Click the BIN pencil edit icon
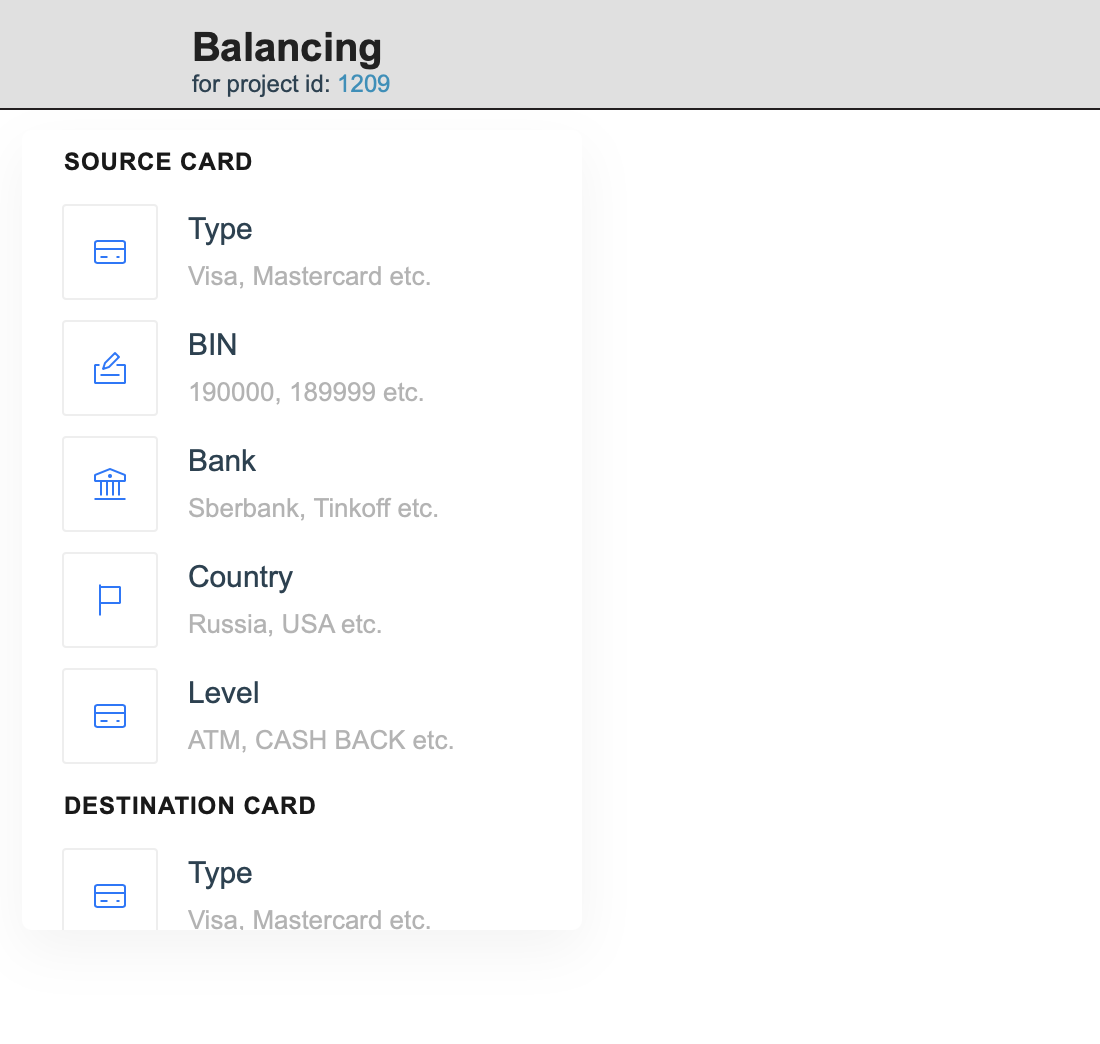 [110, 368]
